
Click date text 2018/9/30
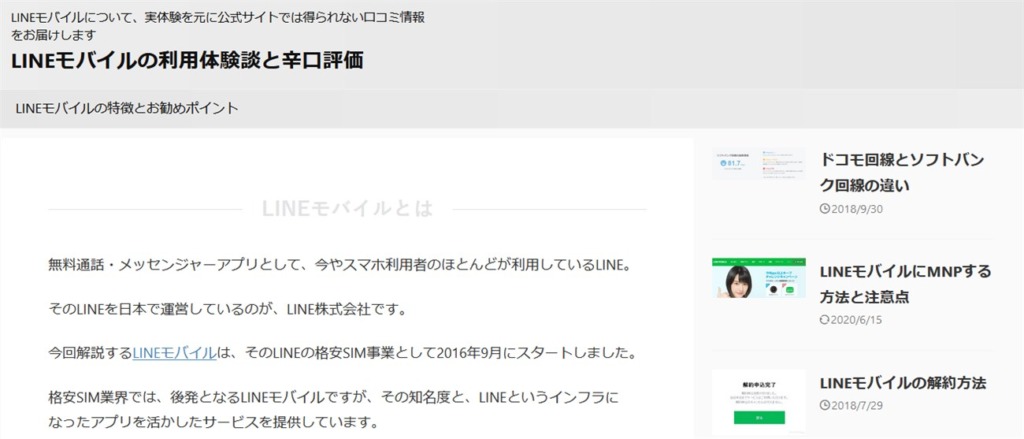[857, 209]
